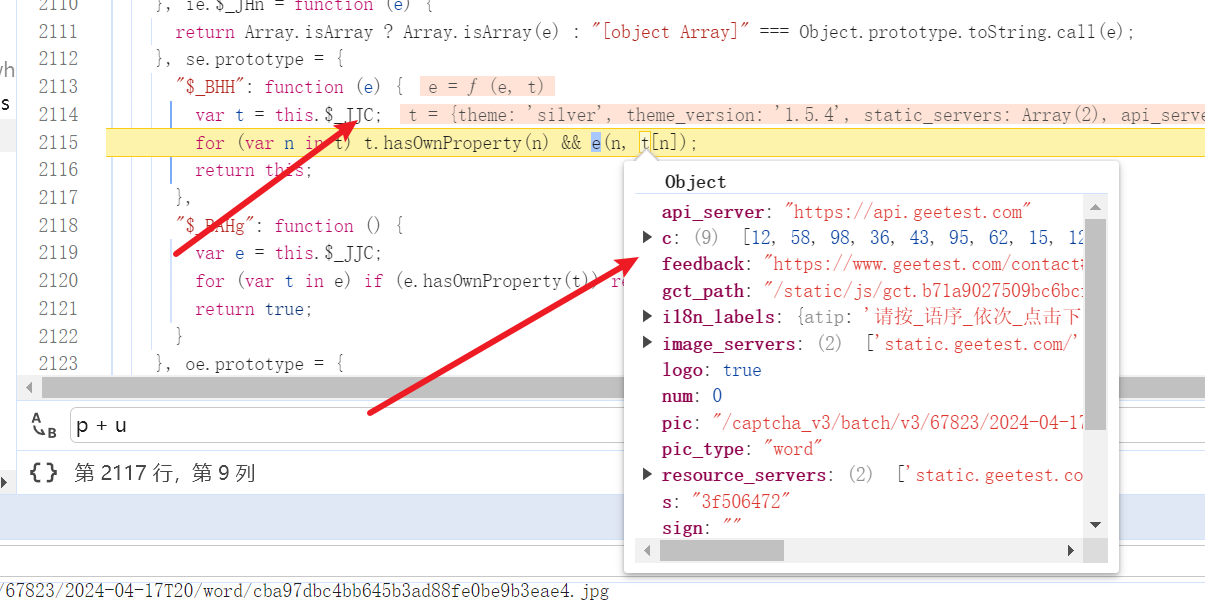The width and height of the screenshot is (1205, 605).
Task: Expand the i18n_labels property
Action: (x=647, y=317)
